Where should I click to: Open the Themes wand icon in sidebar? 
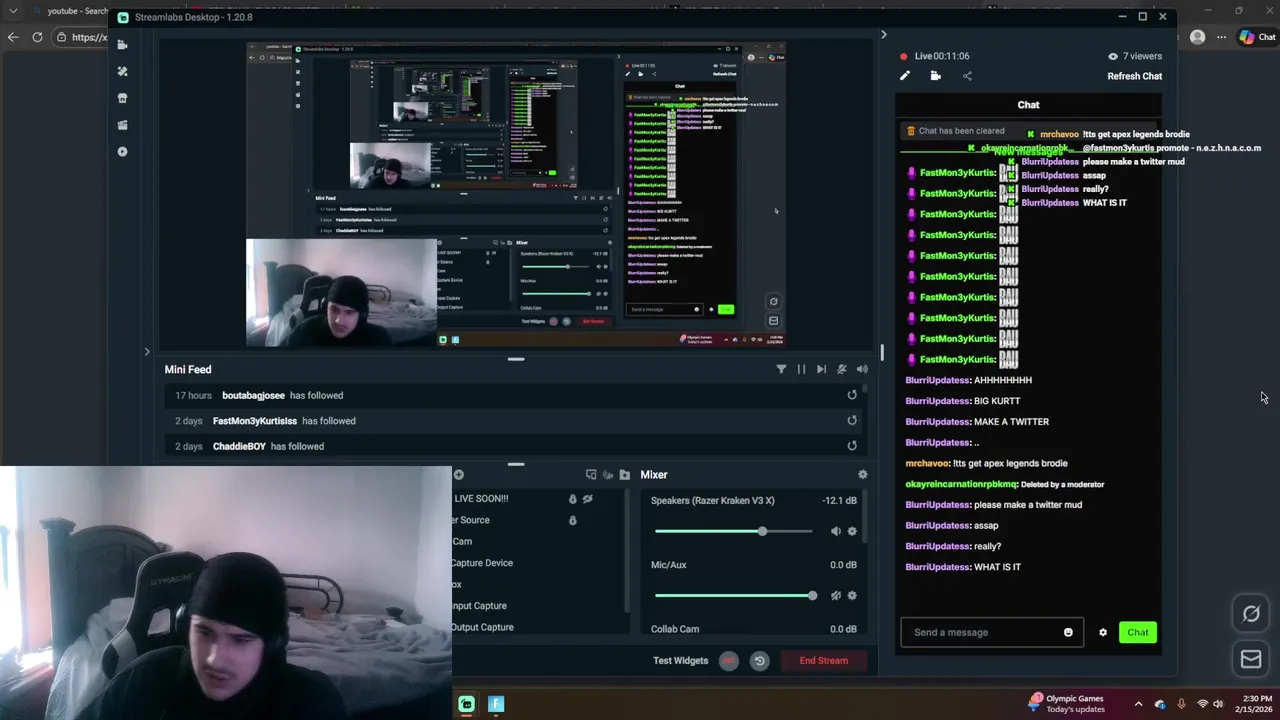pos(122,72)
